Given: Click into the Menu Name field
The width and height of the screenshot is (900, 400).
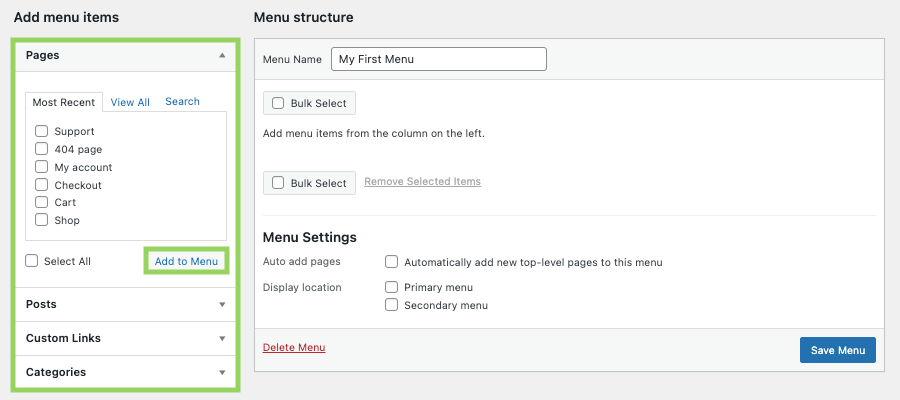Looking at the screenshot, I should coord(439,59).
